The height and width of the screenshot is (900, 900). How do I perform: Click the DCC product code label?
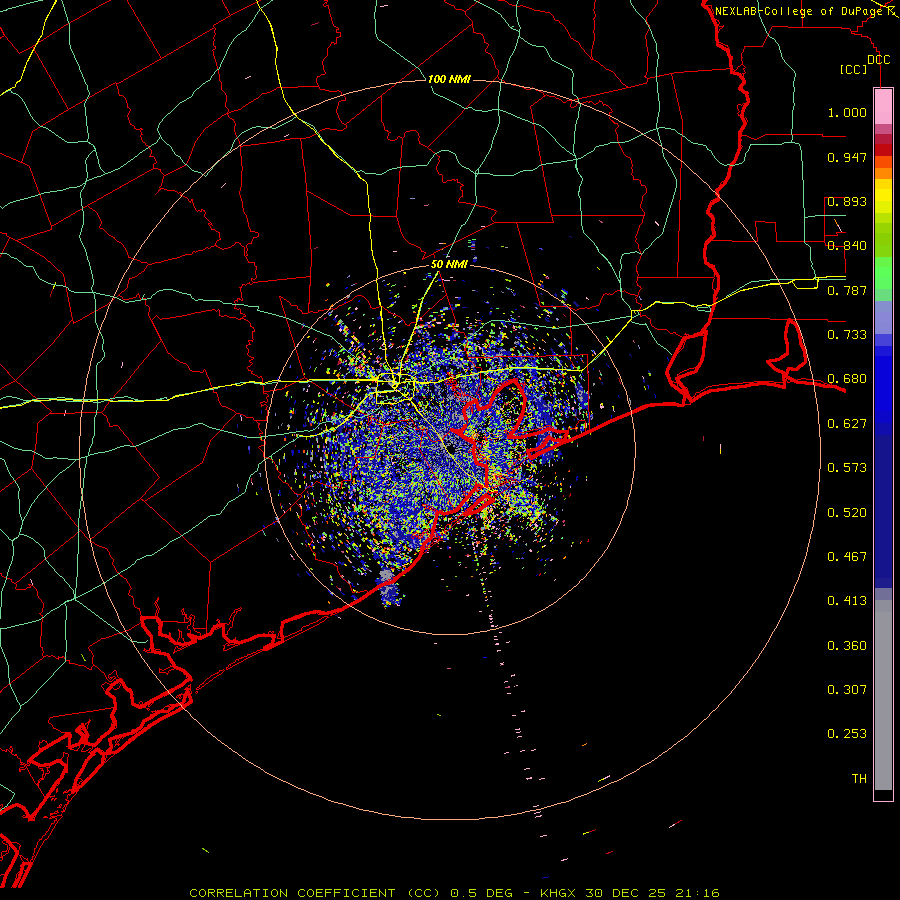coord(879,60)
